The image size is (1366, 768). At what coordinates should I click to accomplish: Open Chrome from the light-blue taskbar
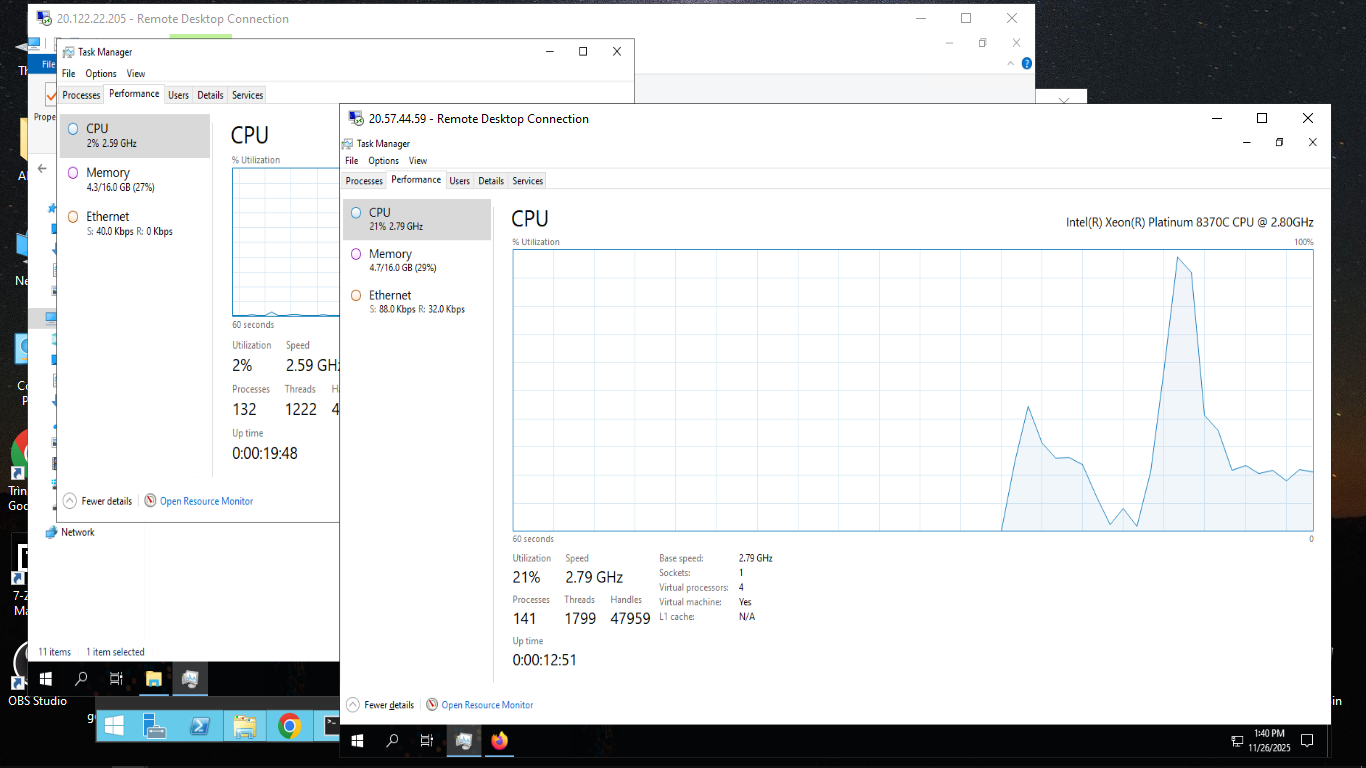click(290, 726)
